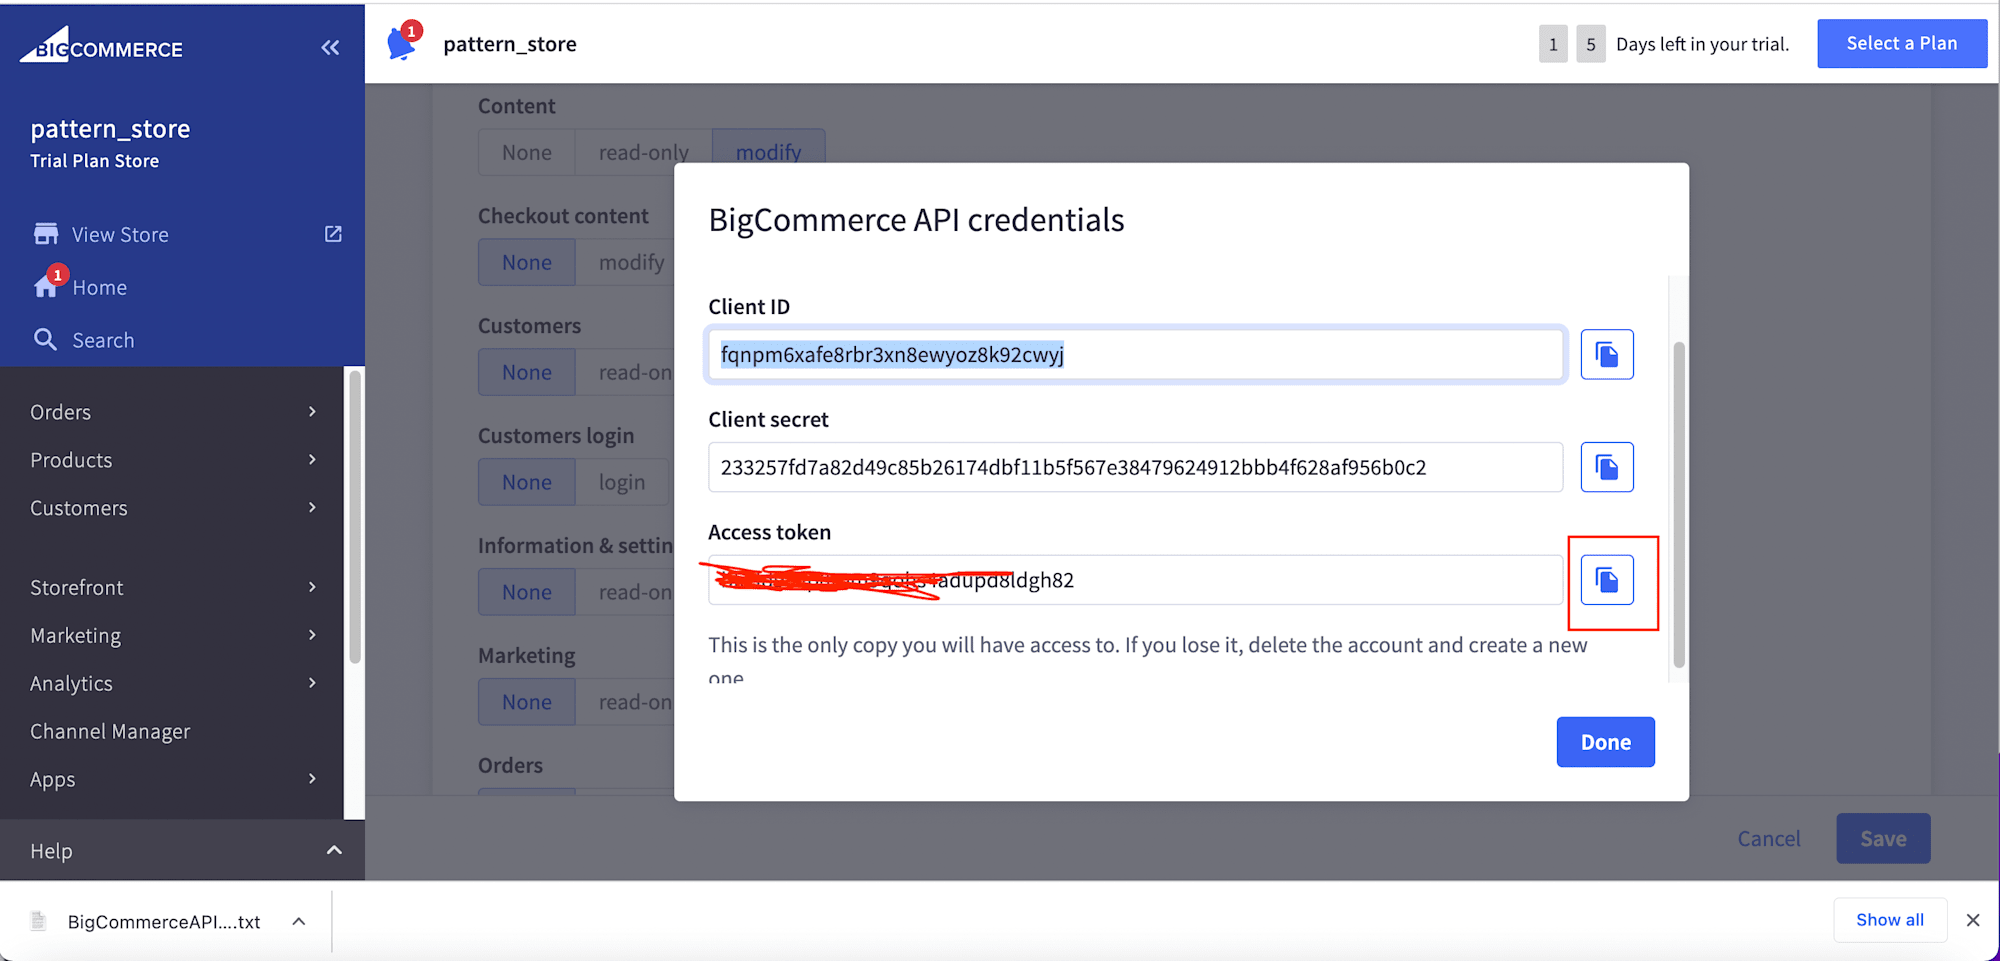This screenshot has width=2000, height=961.
Task: Click the Access token input field
Action: (x=1135, y=580)
